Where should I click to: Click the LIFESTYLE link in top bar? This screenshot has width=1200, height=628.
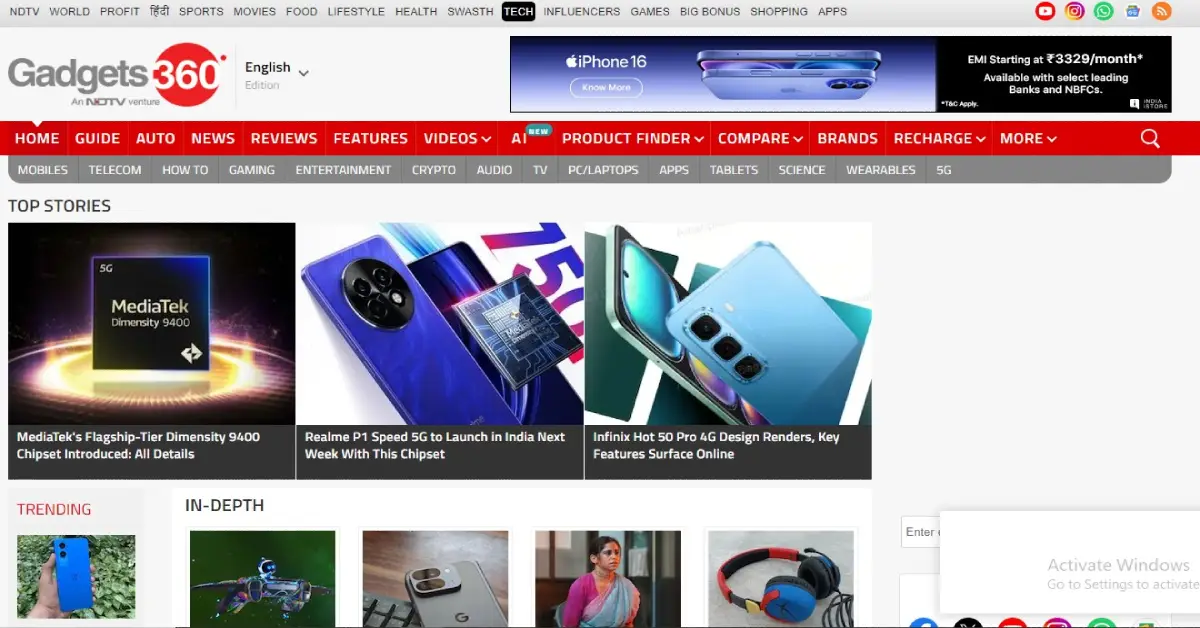pyautogui.click(x=356, y=12)
